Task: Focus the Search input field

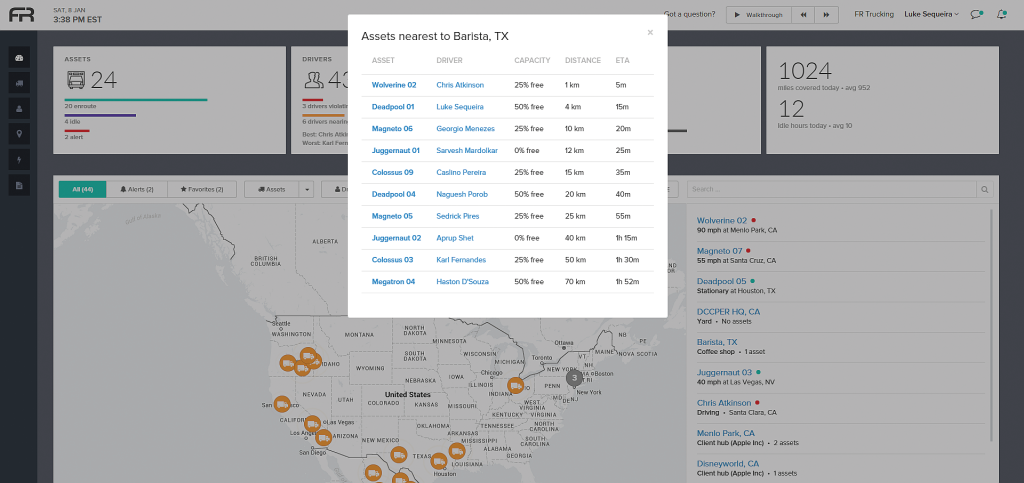Action: (832, 189)
